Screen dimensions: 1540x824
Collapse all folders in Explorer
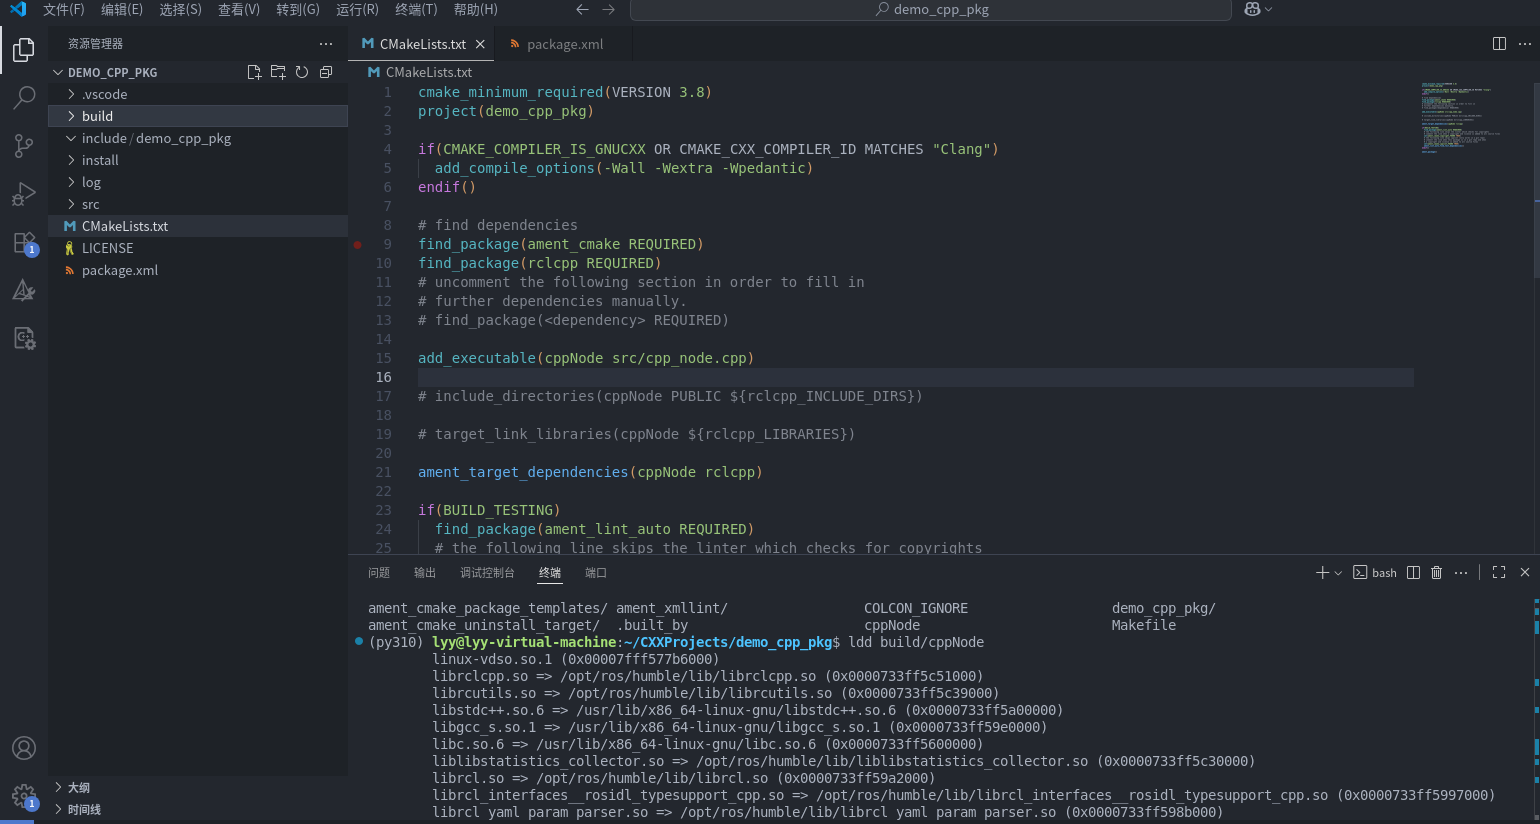(x=326, y=72)
